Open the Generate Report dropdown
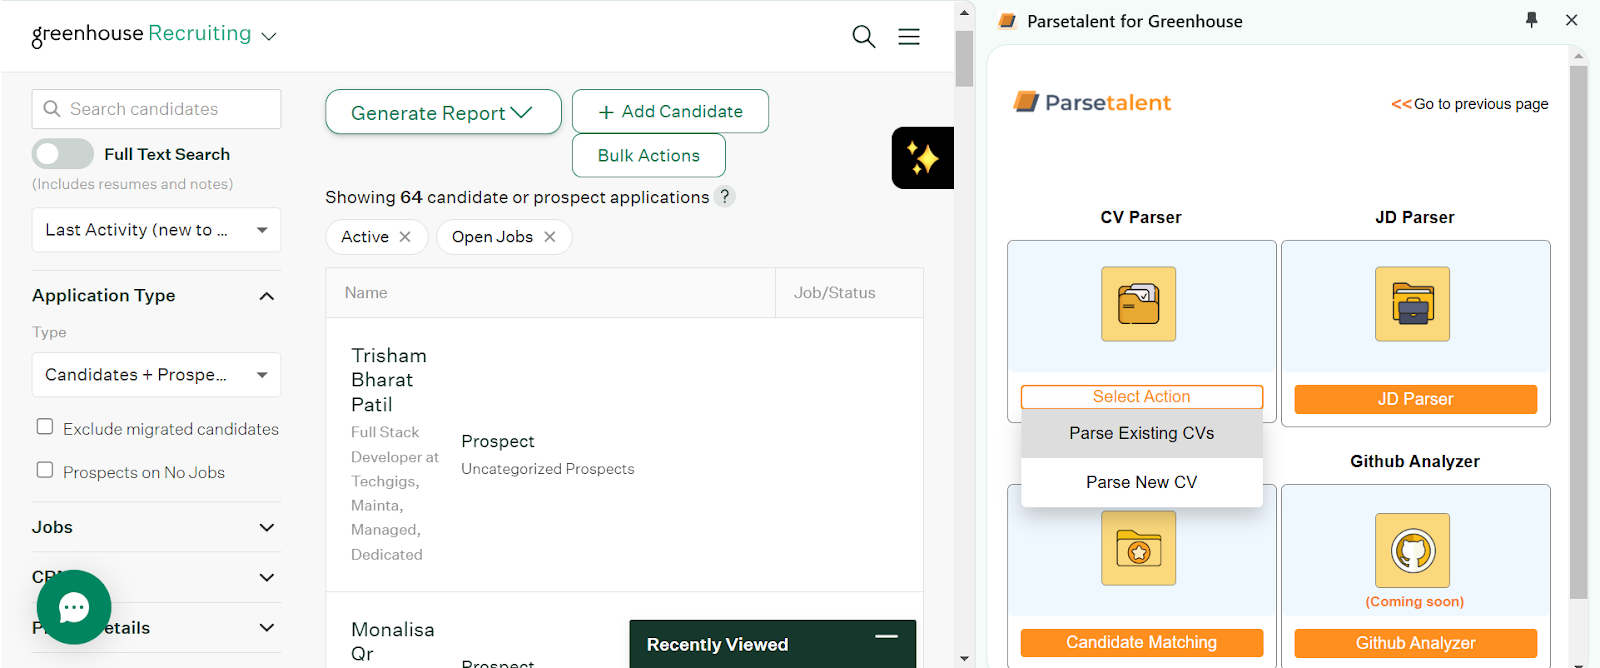This screenshot has height=668, width=1600. tap(443, 112)
